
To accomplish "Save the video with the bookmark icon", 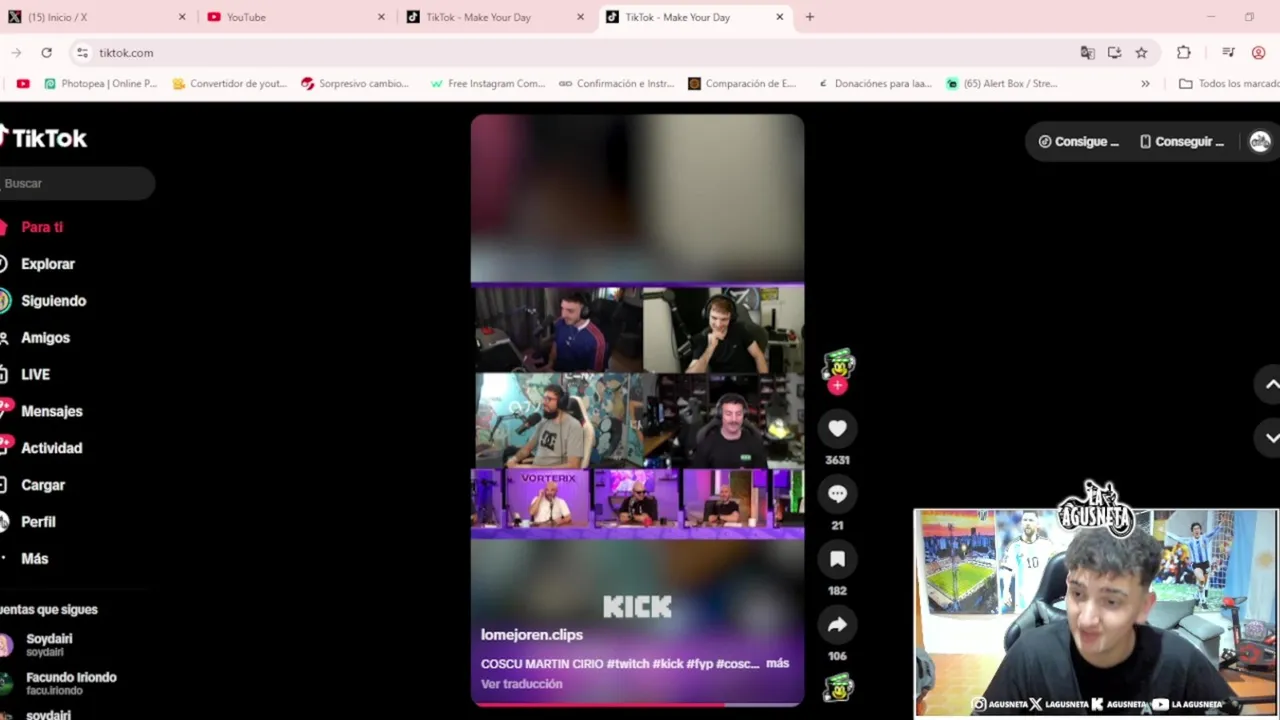I will (837, 559).
